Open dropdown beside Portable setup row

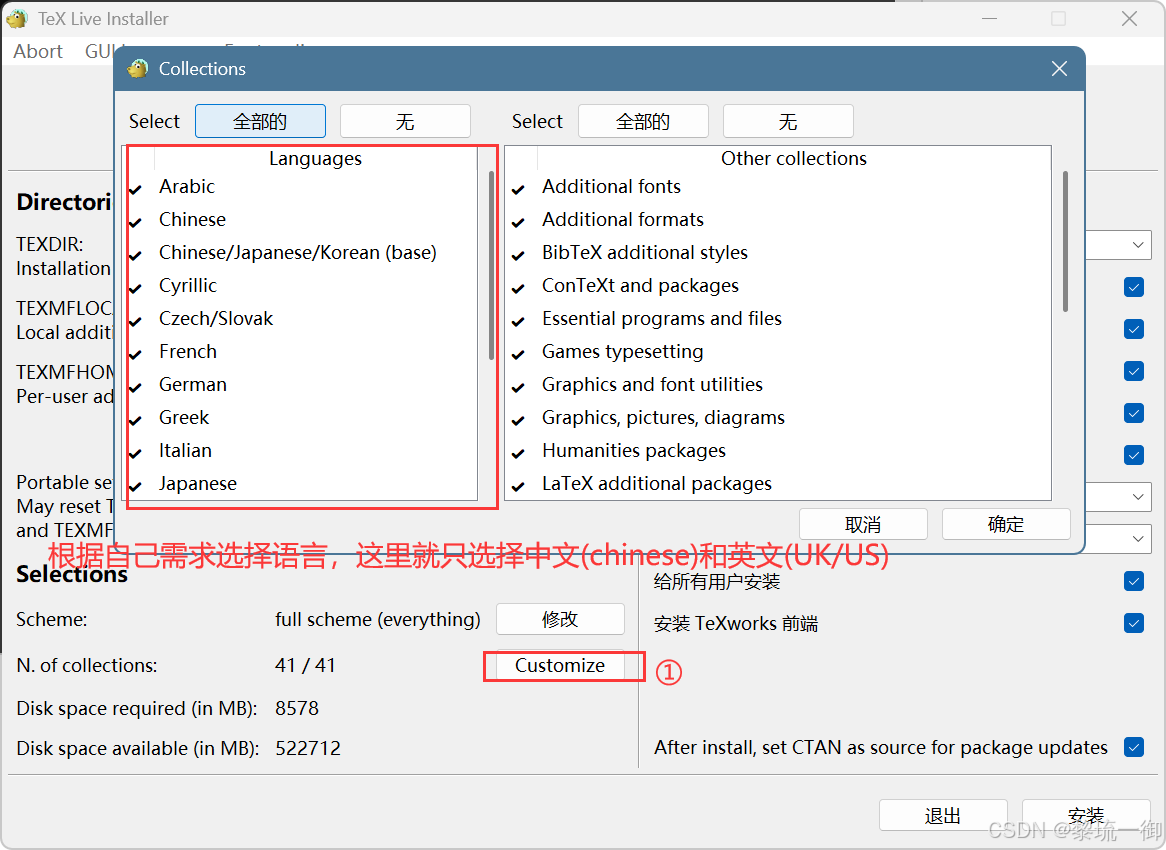tap(1138, 496)
